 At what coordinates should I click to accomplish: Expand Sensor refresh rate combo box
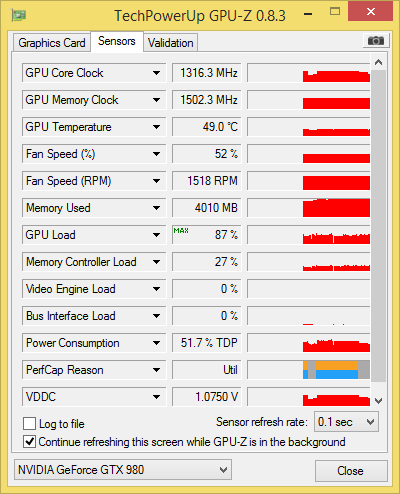point(346,422)
